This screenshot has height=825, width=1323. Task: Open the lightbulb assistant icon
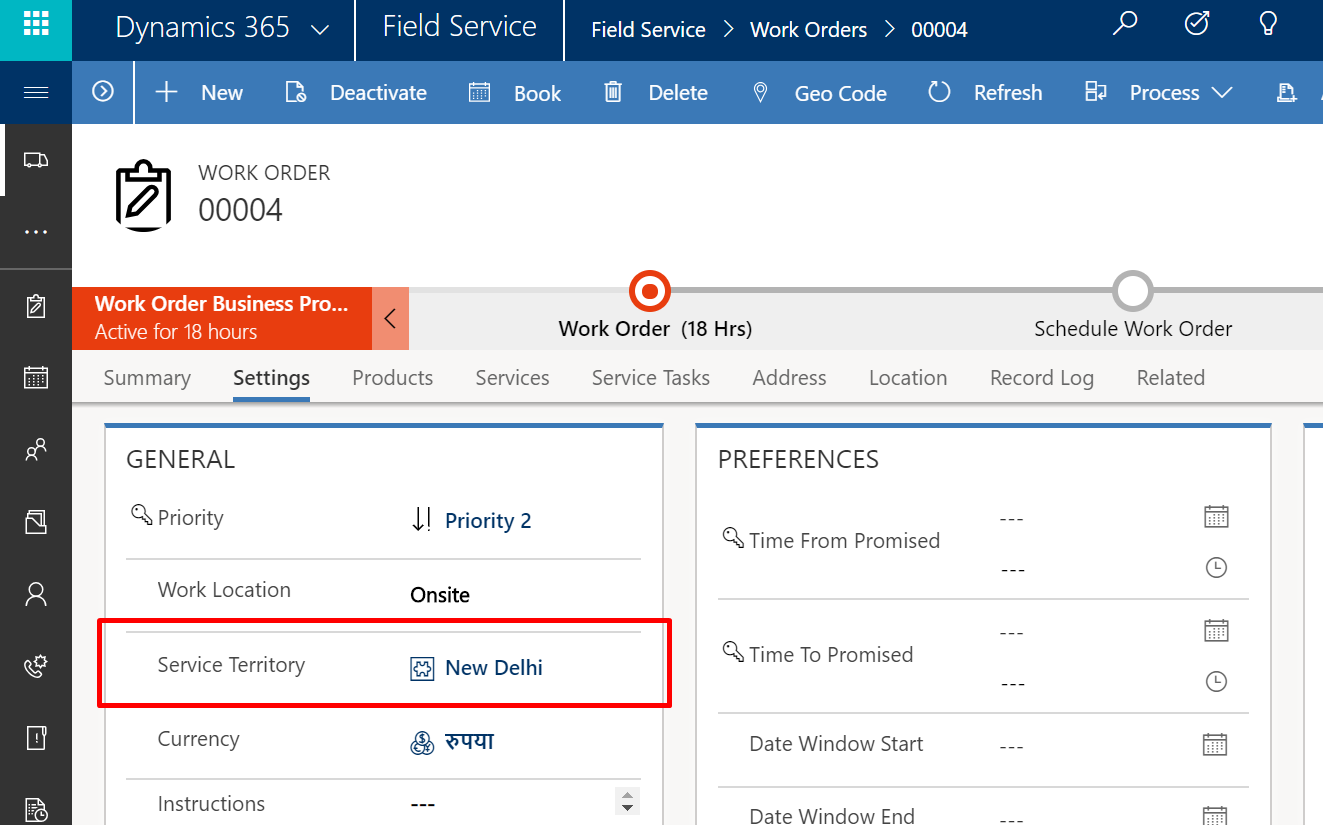[x=1268, y=24]
